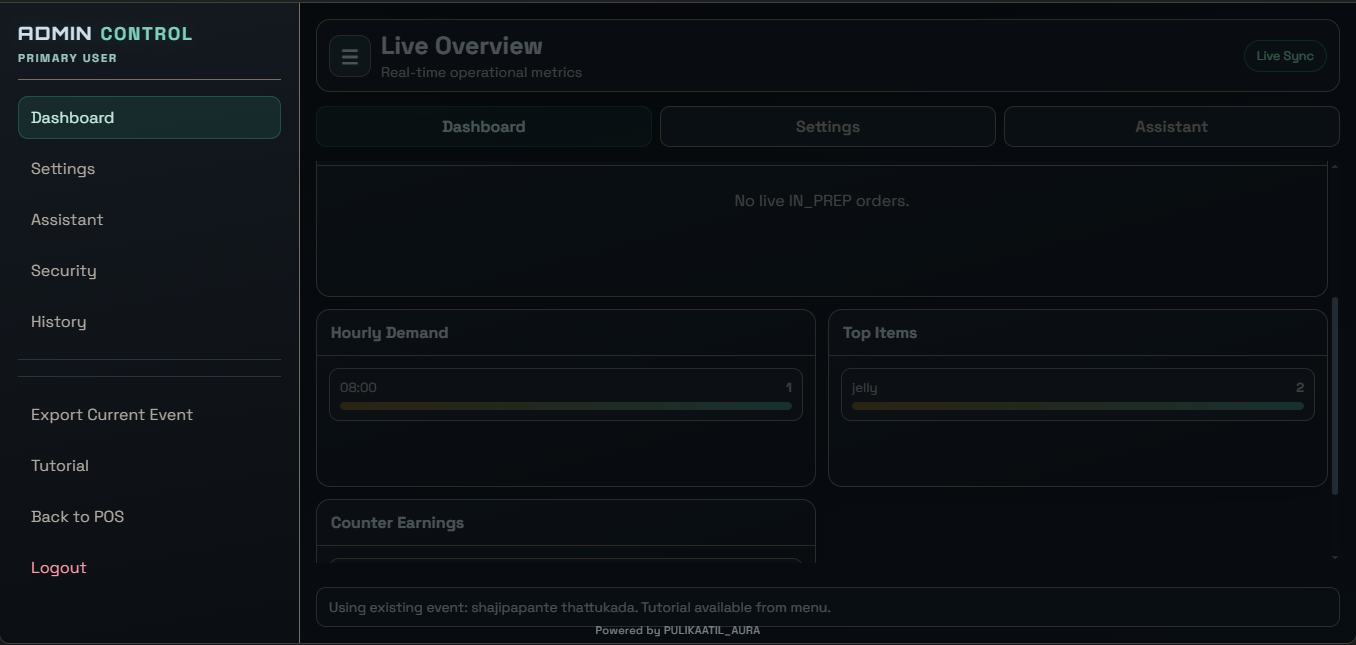1356x645 pixels.
Task: Log out using the Logout option
Action: [58, 567]
